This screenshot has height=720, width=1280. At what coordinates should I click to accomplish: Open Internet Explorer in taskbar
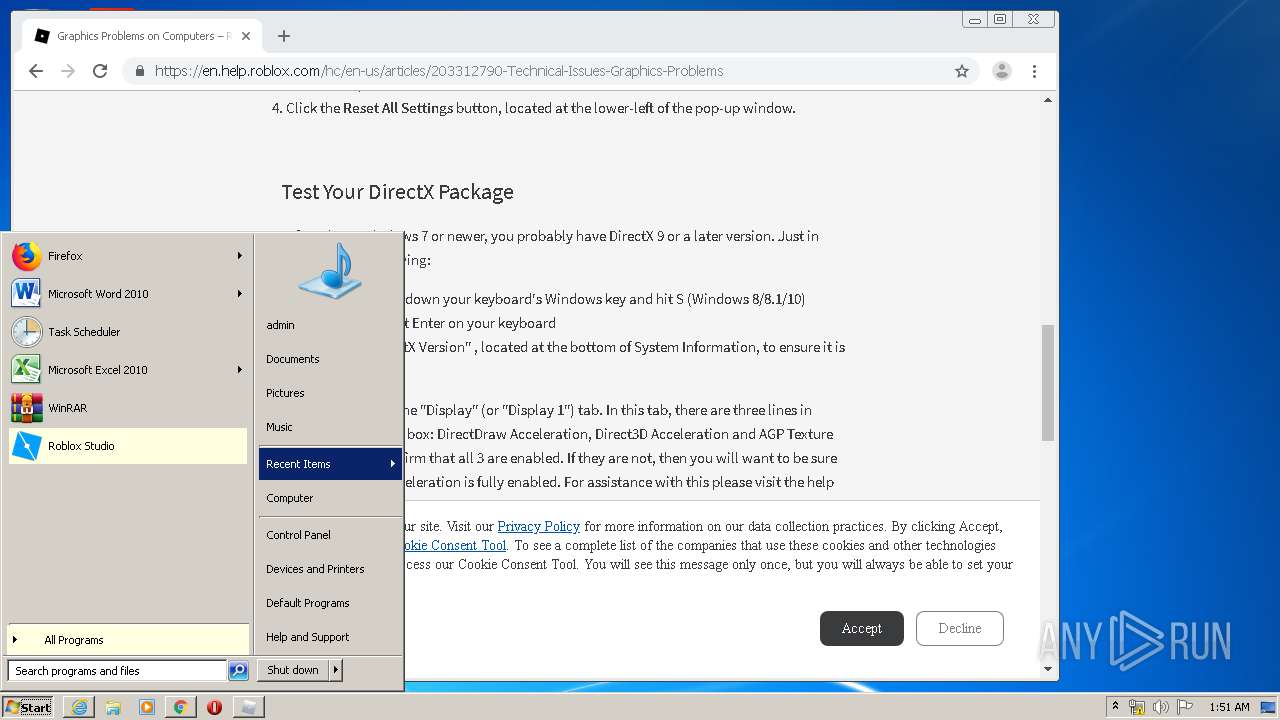point(79,707)
